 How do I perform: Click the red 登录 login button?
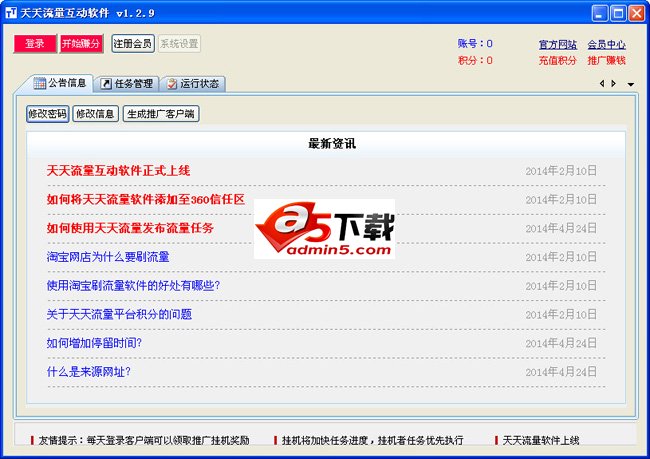point(35,44)
